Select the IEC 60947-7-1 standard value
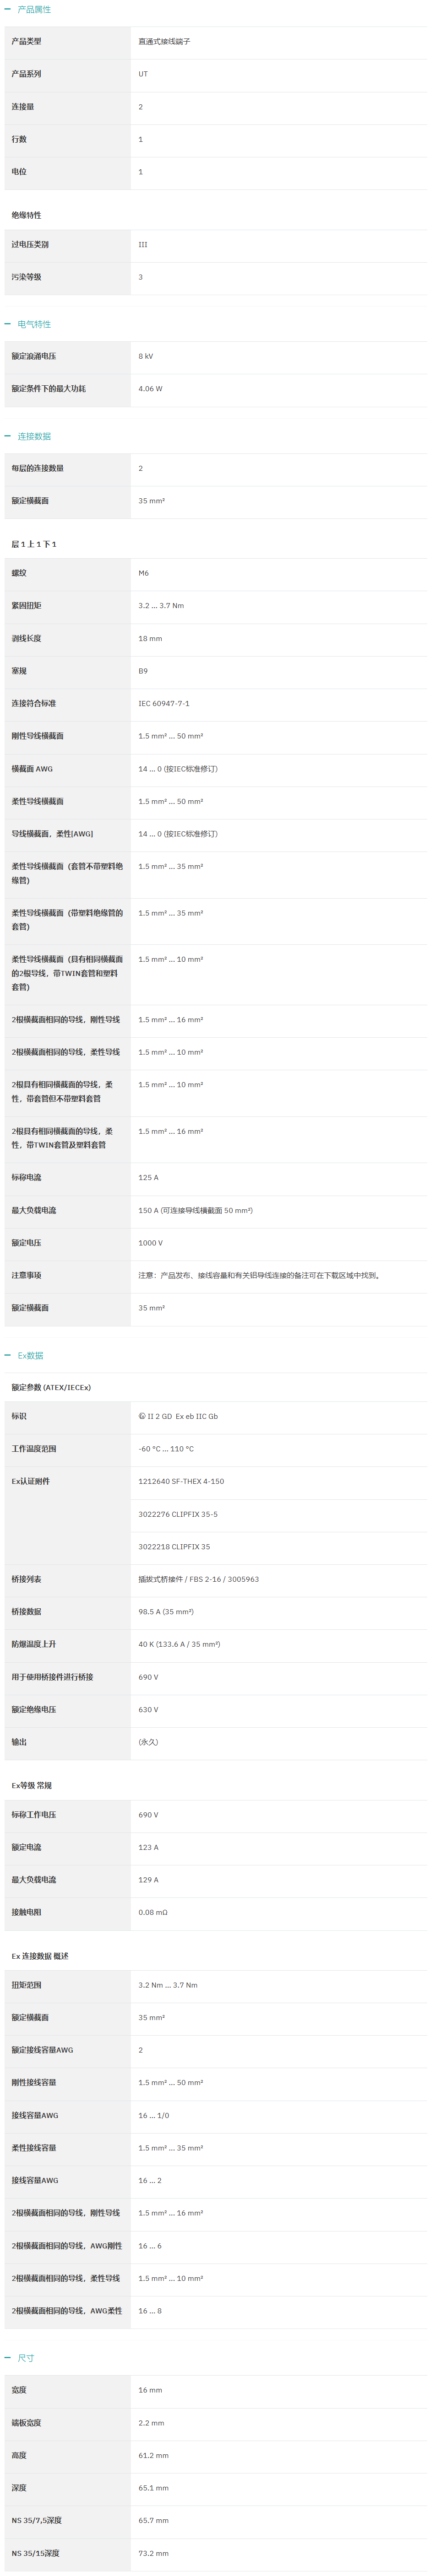The image size is (430, 2576). (x=164, y=704)
